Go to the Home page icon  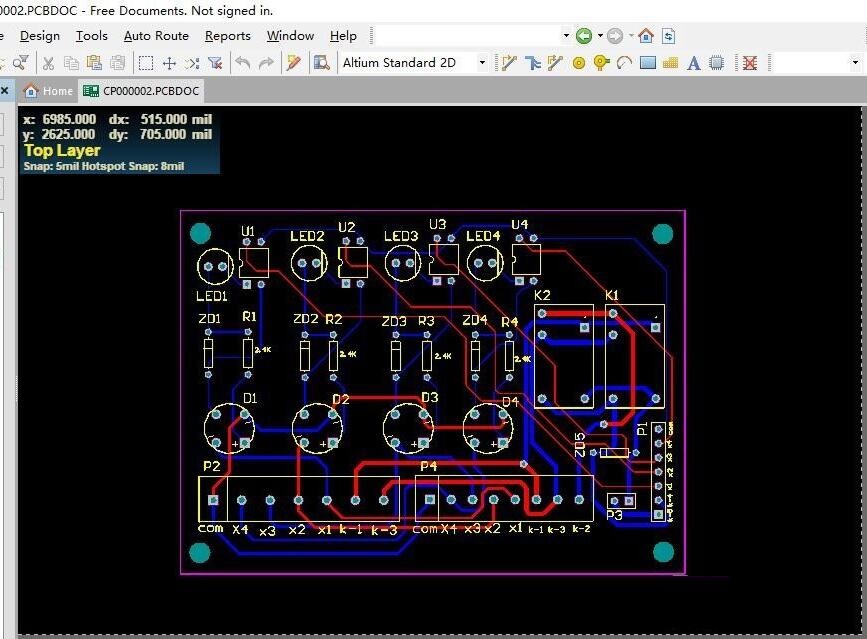(x=646, y=36)
